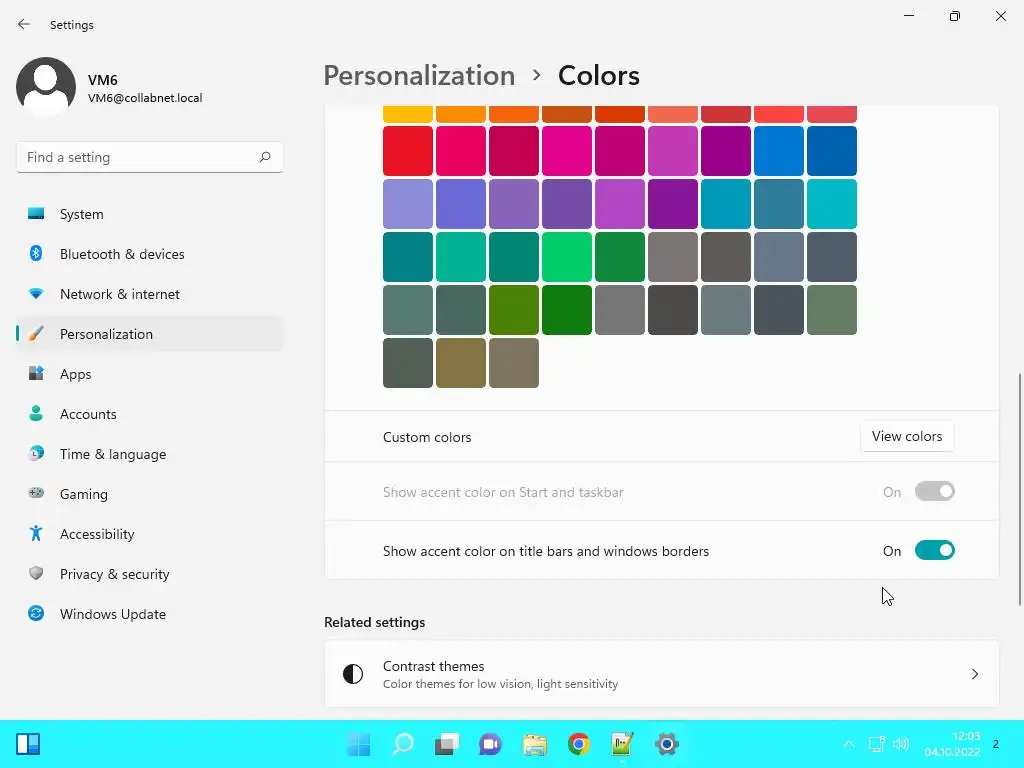
Task: Open taskbar Search
Action: point(403,744)
